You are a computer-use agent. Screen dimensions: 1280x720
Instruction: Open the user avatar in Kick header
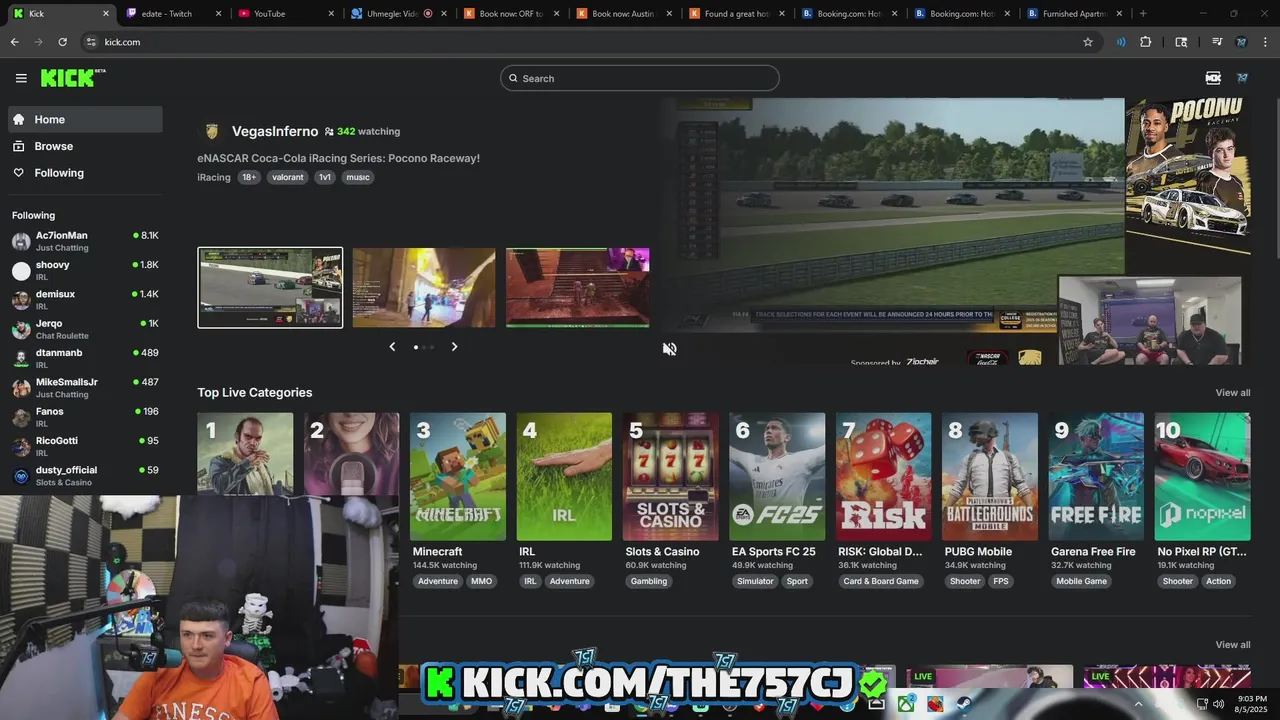pos(1242,78)
